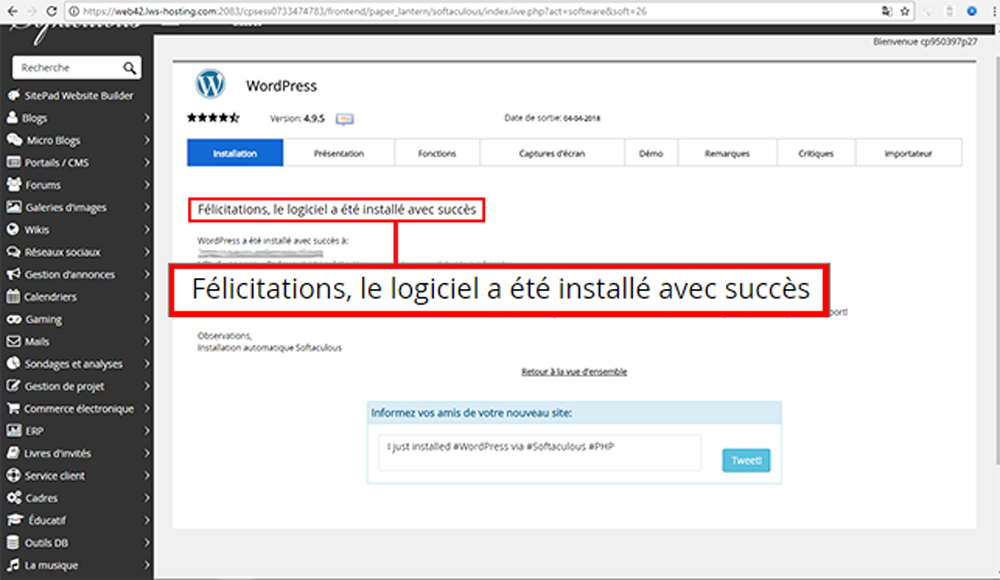Bookmark page with the star icon

[x=904, y=11]
